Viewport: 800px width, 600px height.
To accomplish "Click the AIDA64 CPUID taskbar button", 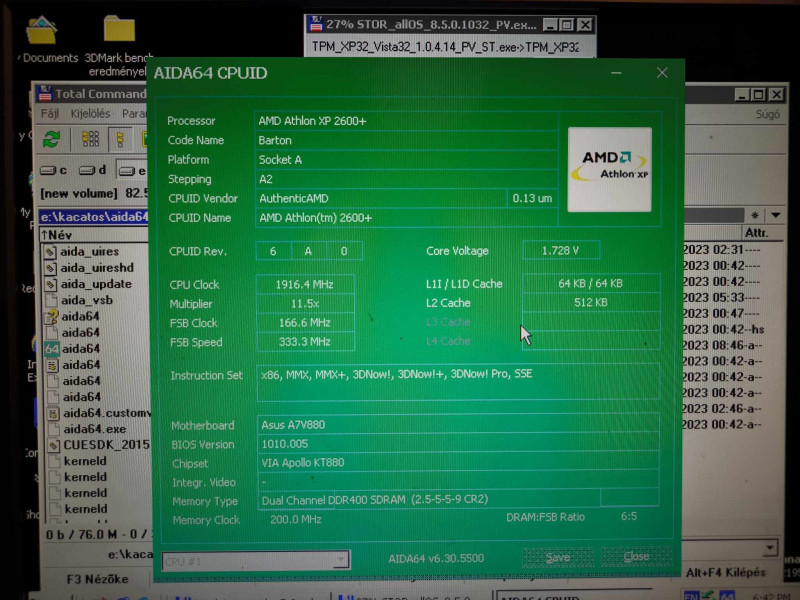I will pyautogui.click(x=571, y=595).
